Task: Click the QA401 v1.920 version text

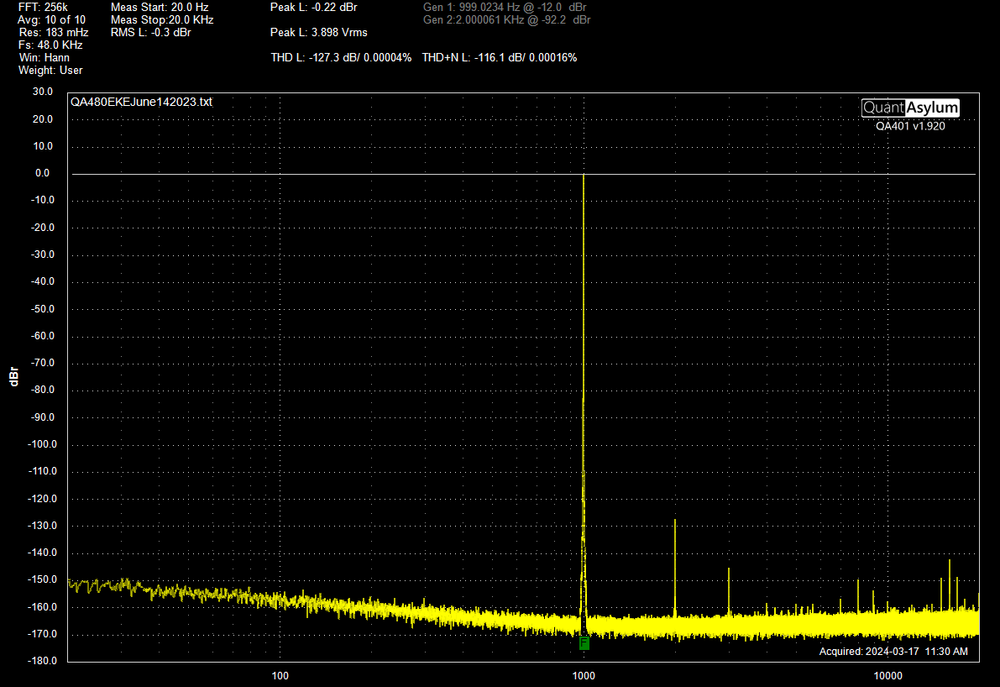Action: click(x=910, y=126)
